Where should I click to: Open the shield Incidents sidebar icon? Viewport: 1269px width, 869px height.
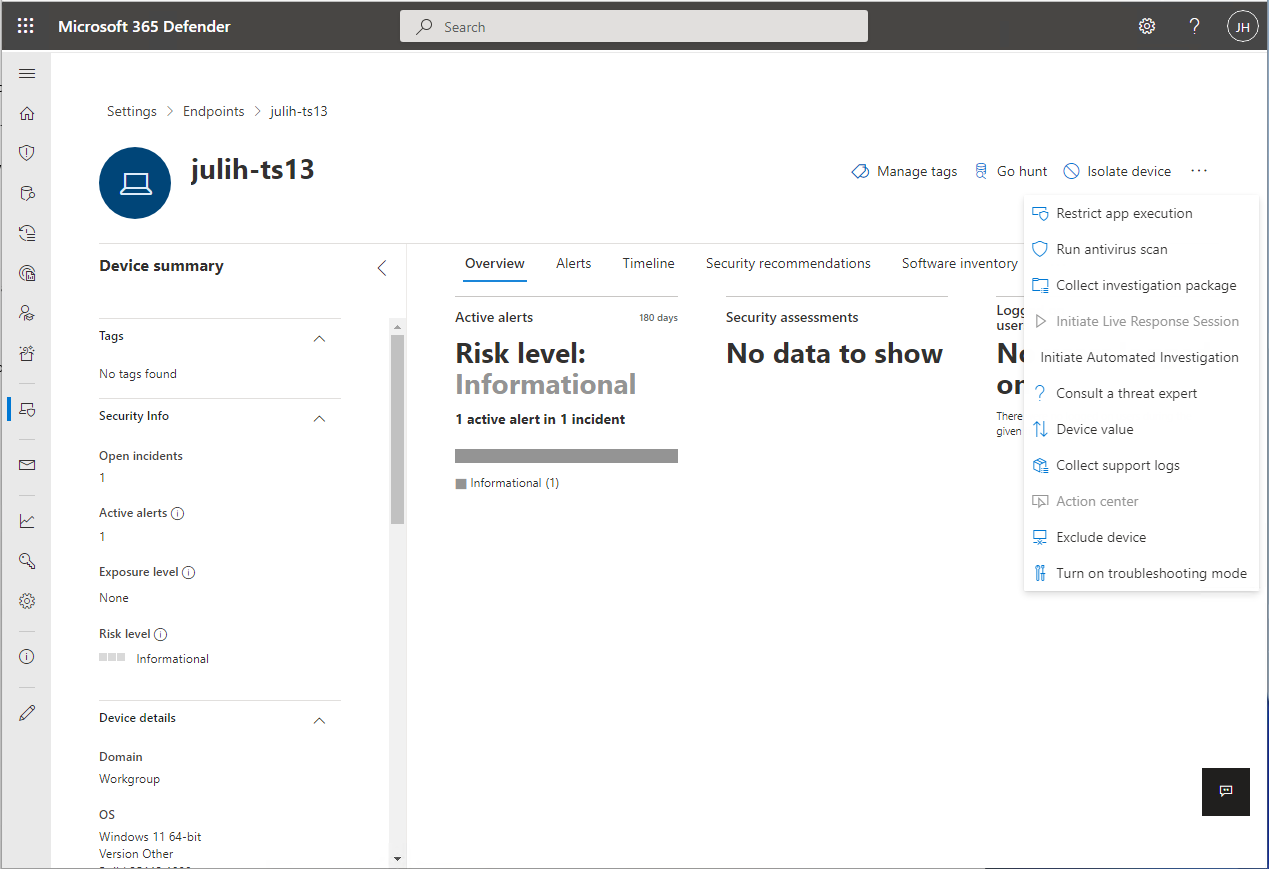27,153
